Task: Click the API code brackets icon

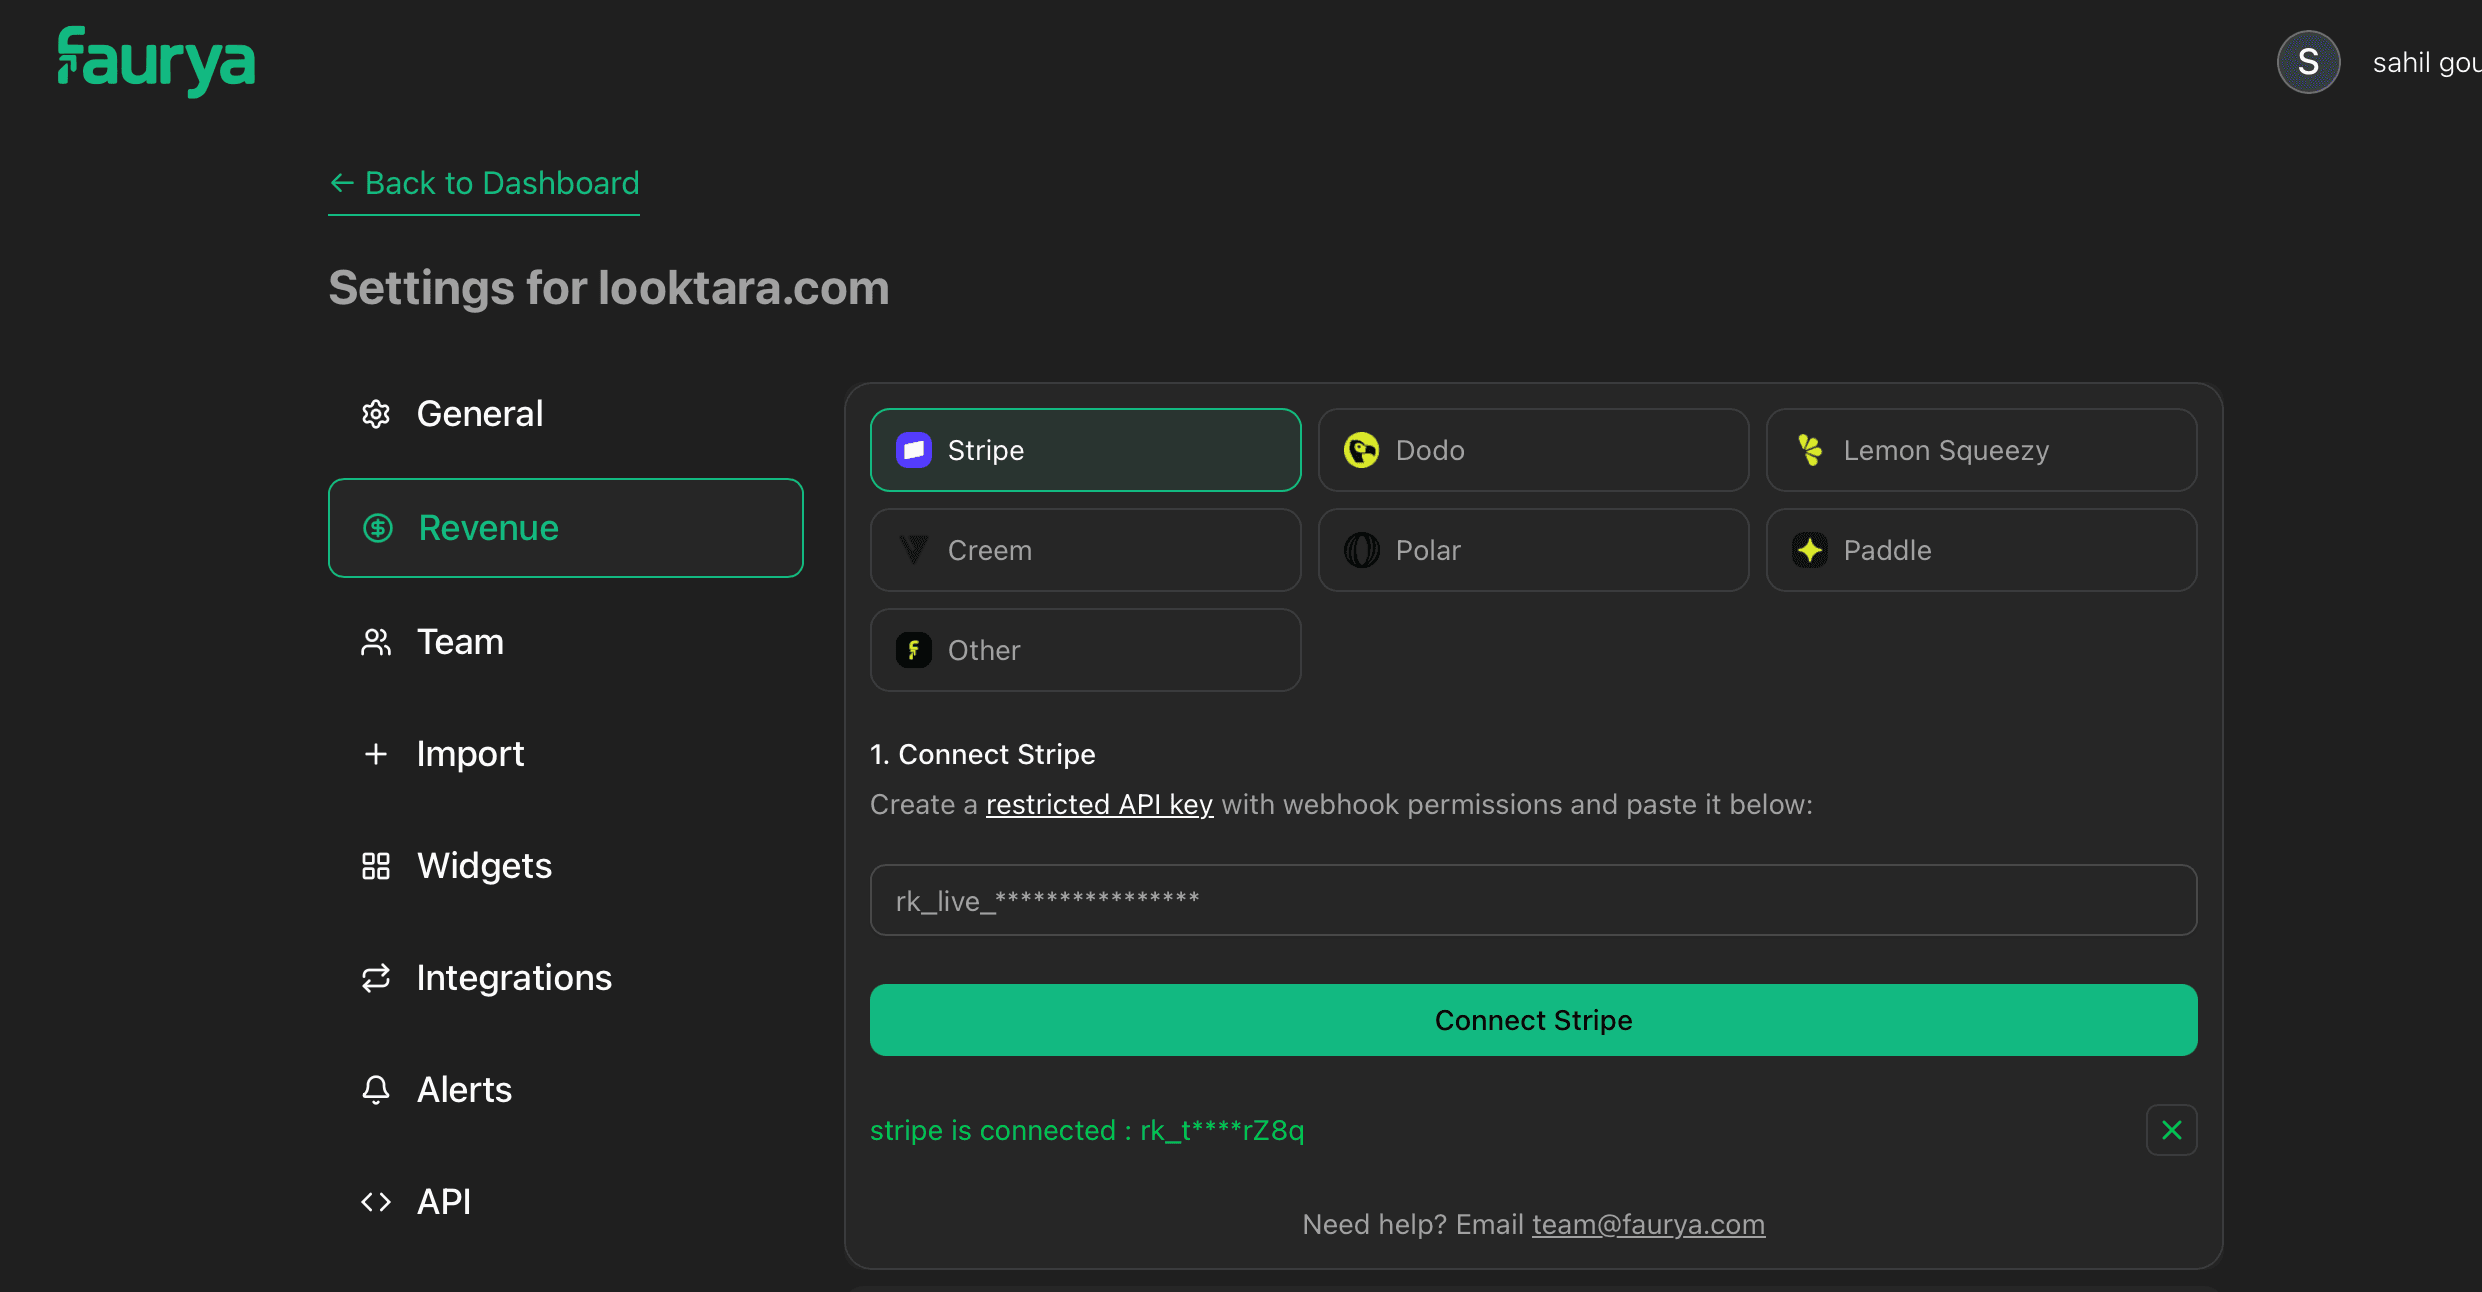Action: tap(376, 1202)
